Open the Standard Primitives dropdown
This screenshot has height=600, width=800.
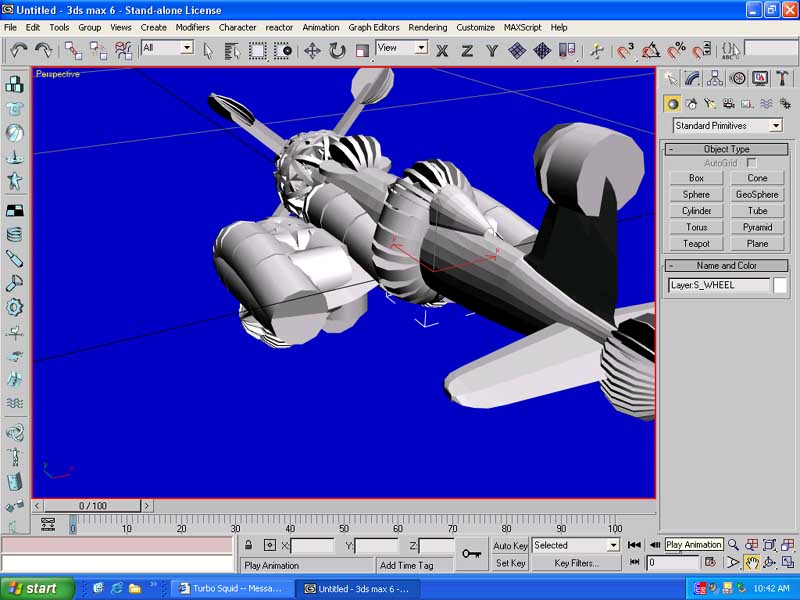[x=727, y=126]
